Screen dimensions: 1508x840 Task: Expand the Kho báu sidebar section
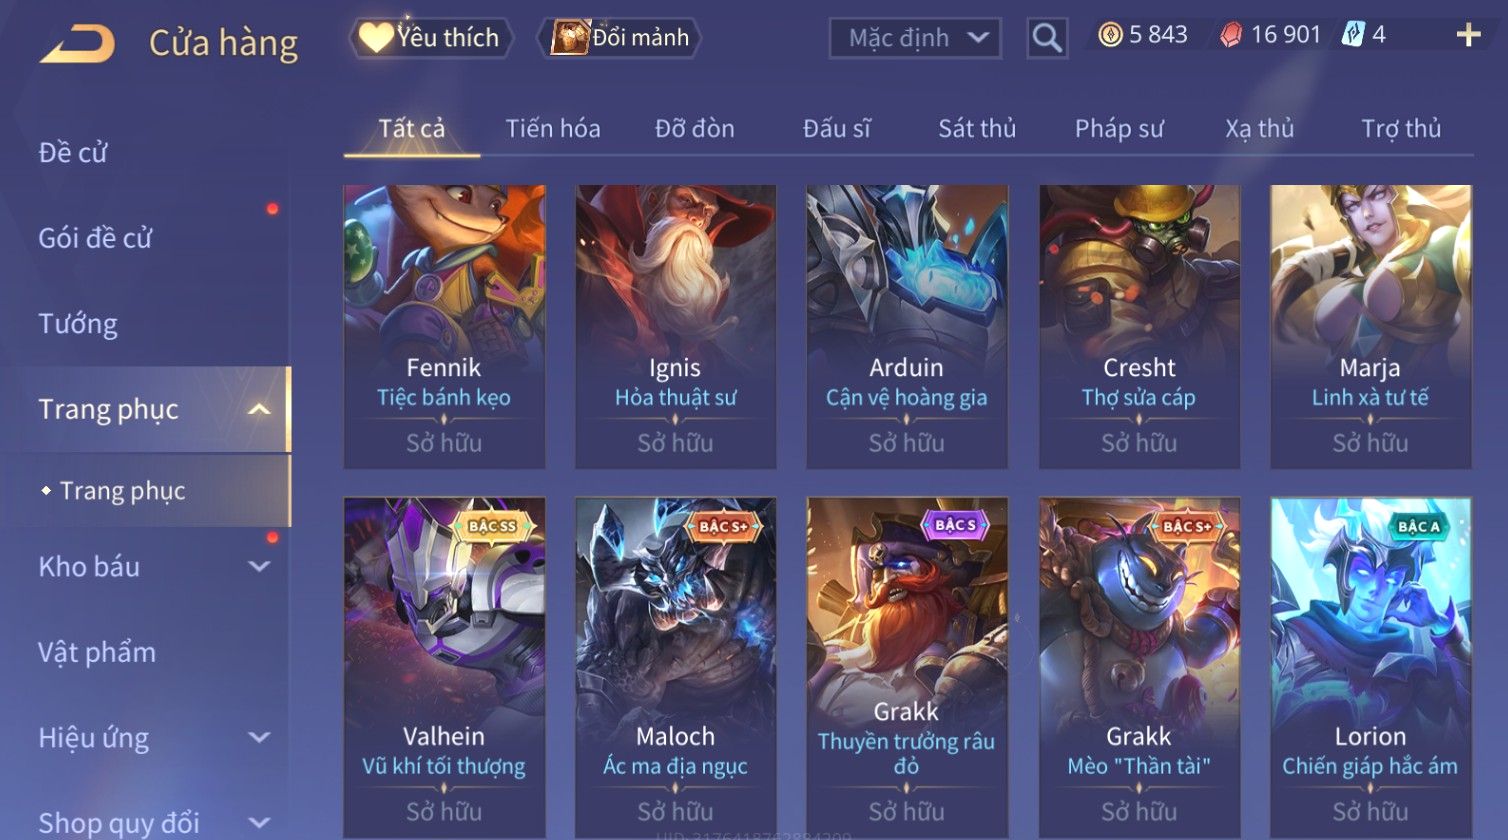pyautogui.click(x=258, y=566)
